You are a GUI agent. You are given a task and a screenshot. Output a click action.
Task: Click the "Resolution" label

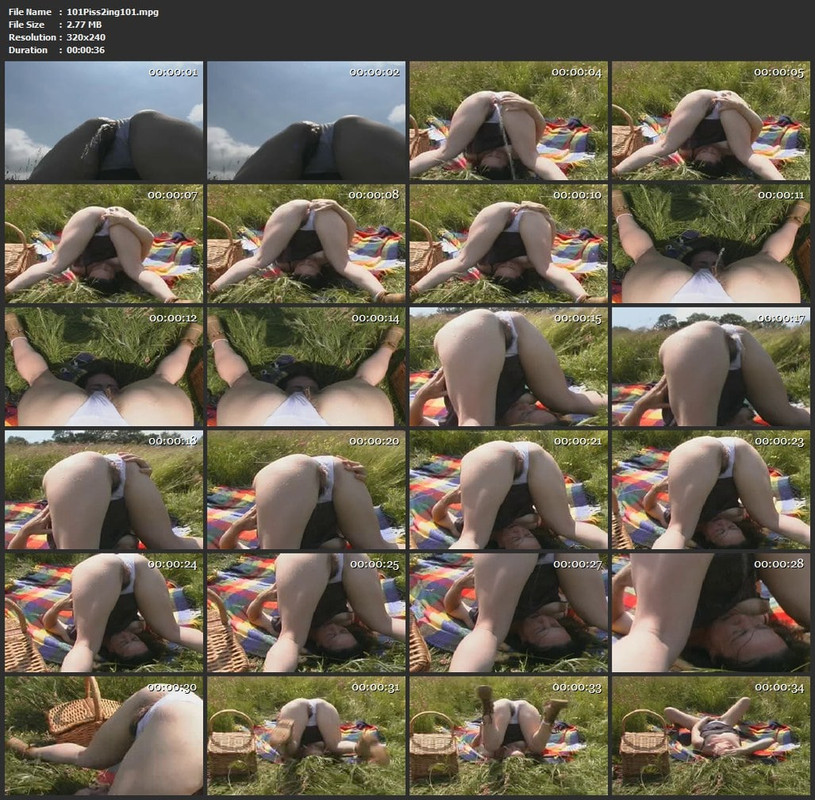tap(32, 37)
